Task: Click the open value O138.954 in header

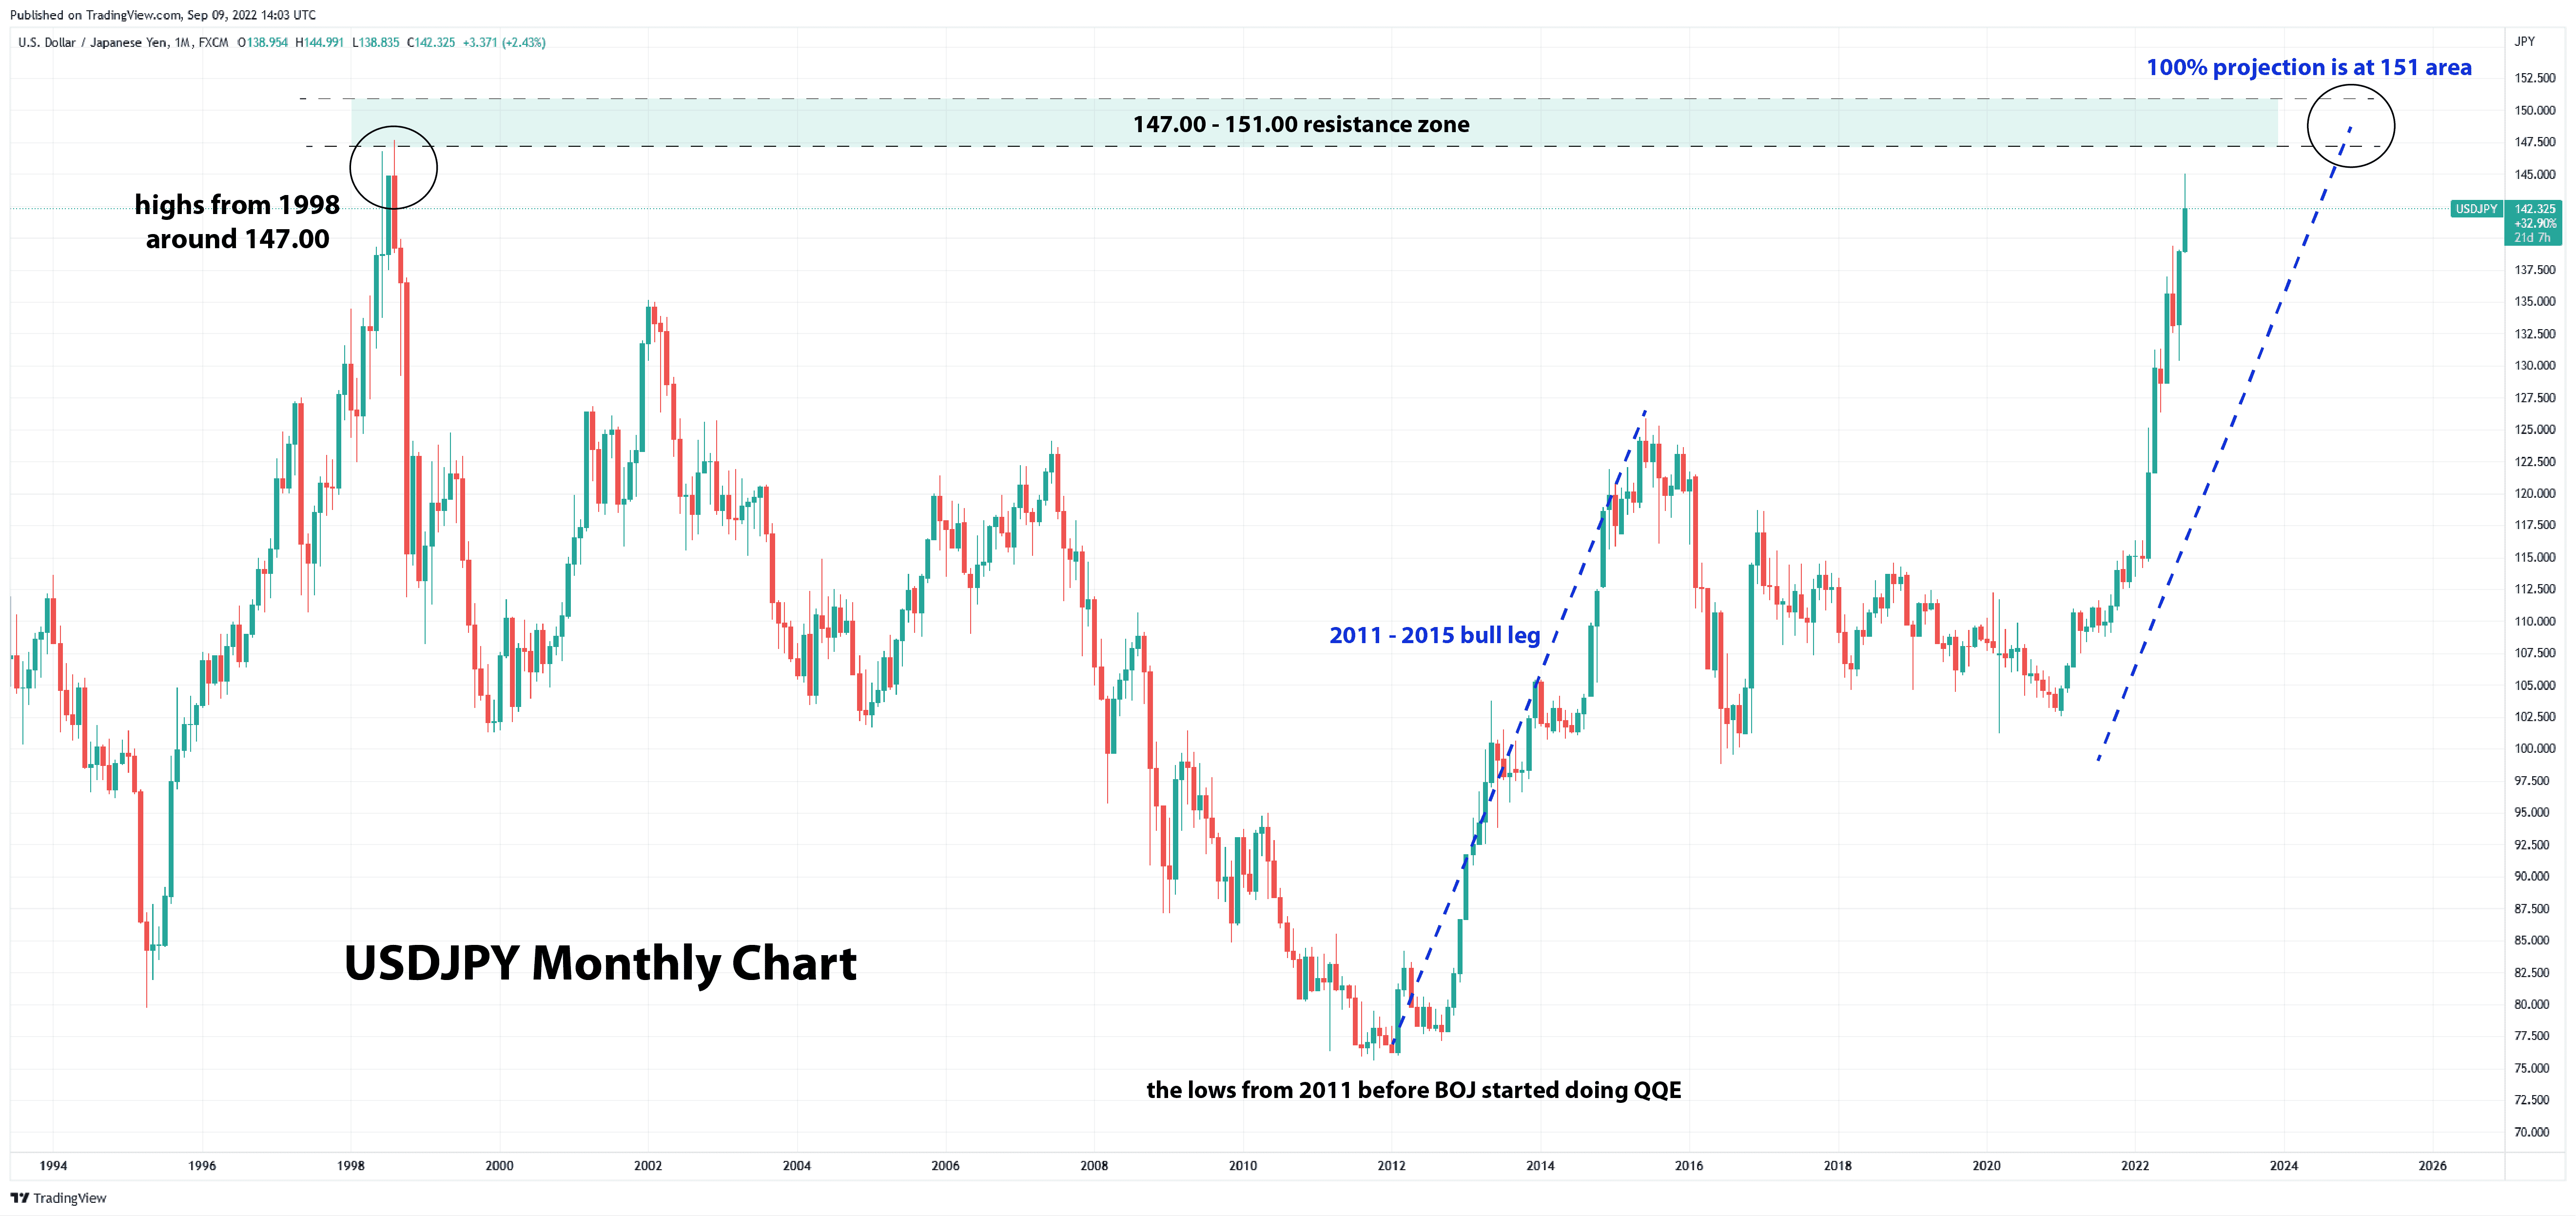Action: (262, 42)
